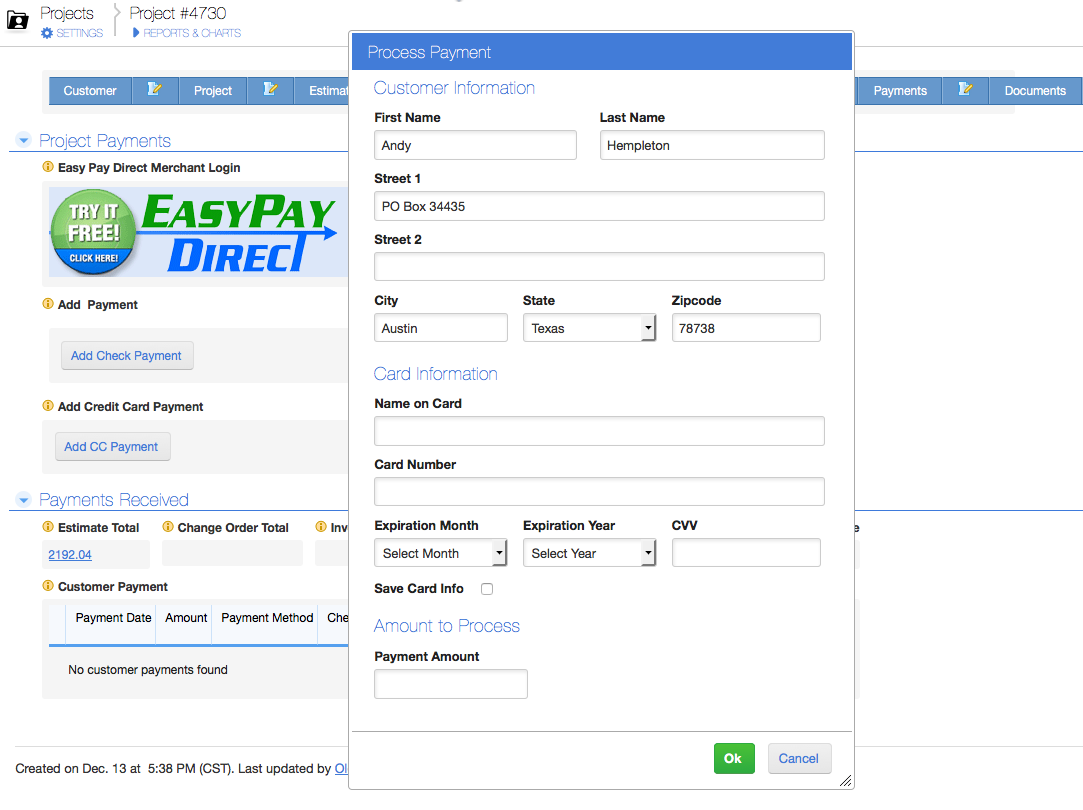The image size is (1083, 810).
Task: Click the Reports & Charts arrow icon
Action: (x=136, y=32)
